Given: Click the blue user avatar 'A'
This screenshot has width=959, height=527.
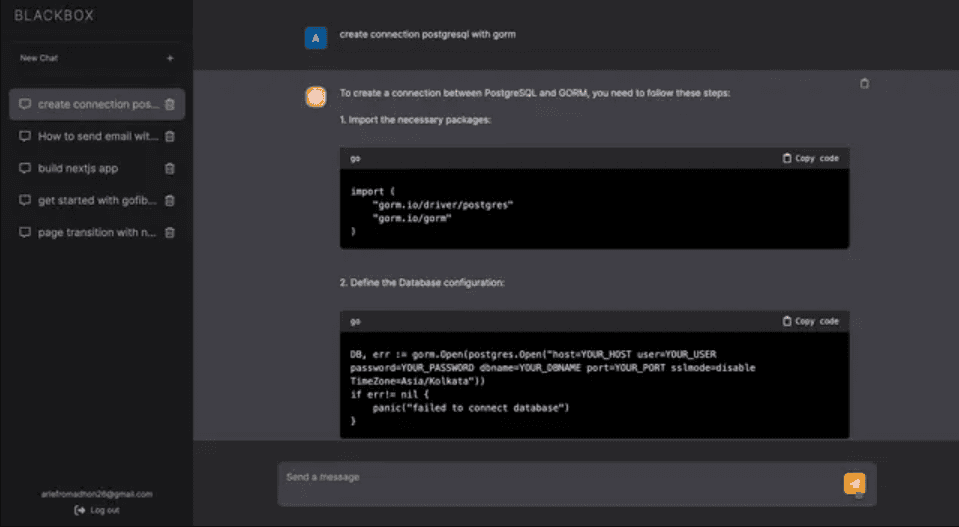Looking at the screenshot, I should coord(316,38).
